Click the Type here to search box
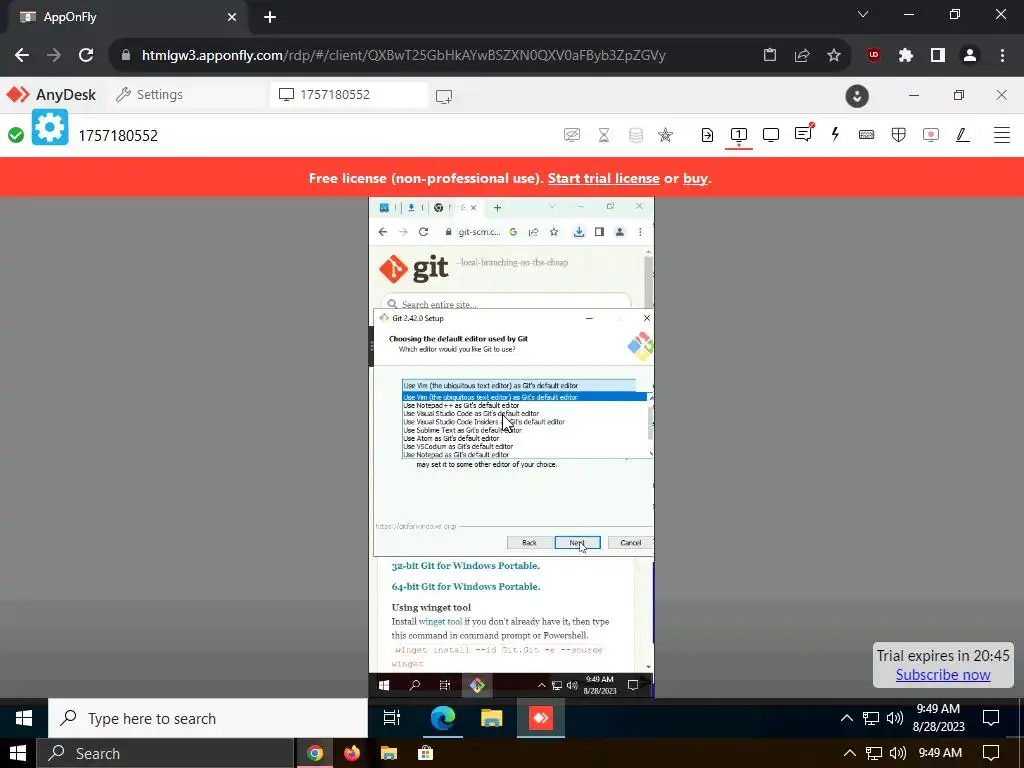This screenshot has height=768, width=1024. pyautogui.click(x=208, y=718)
